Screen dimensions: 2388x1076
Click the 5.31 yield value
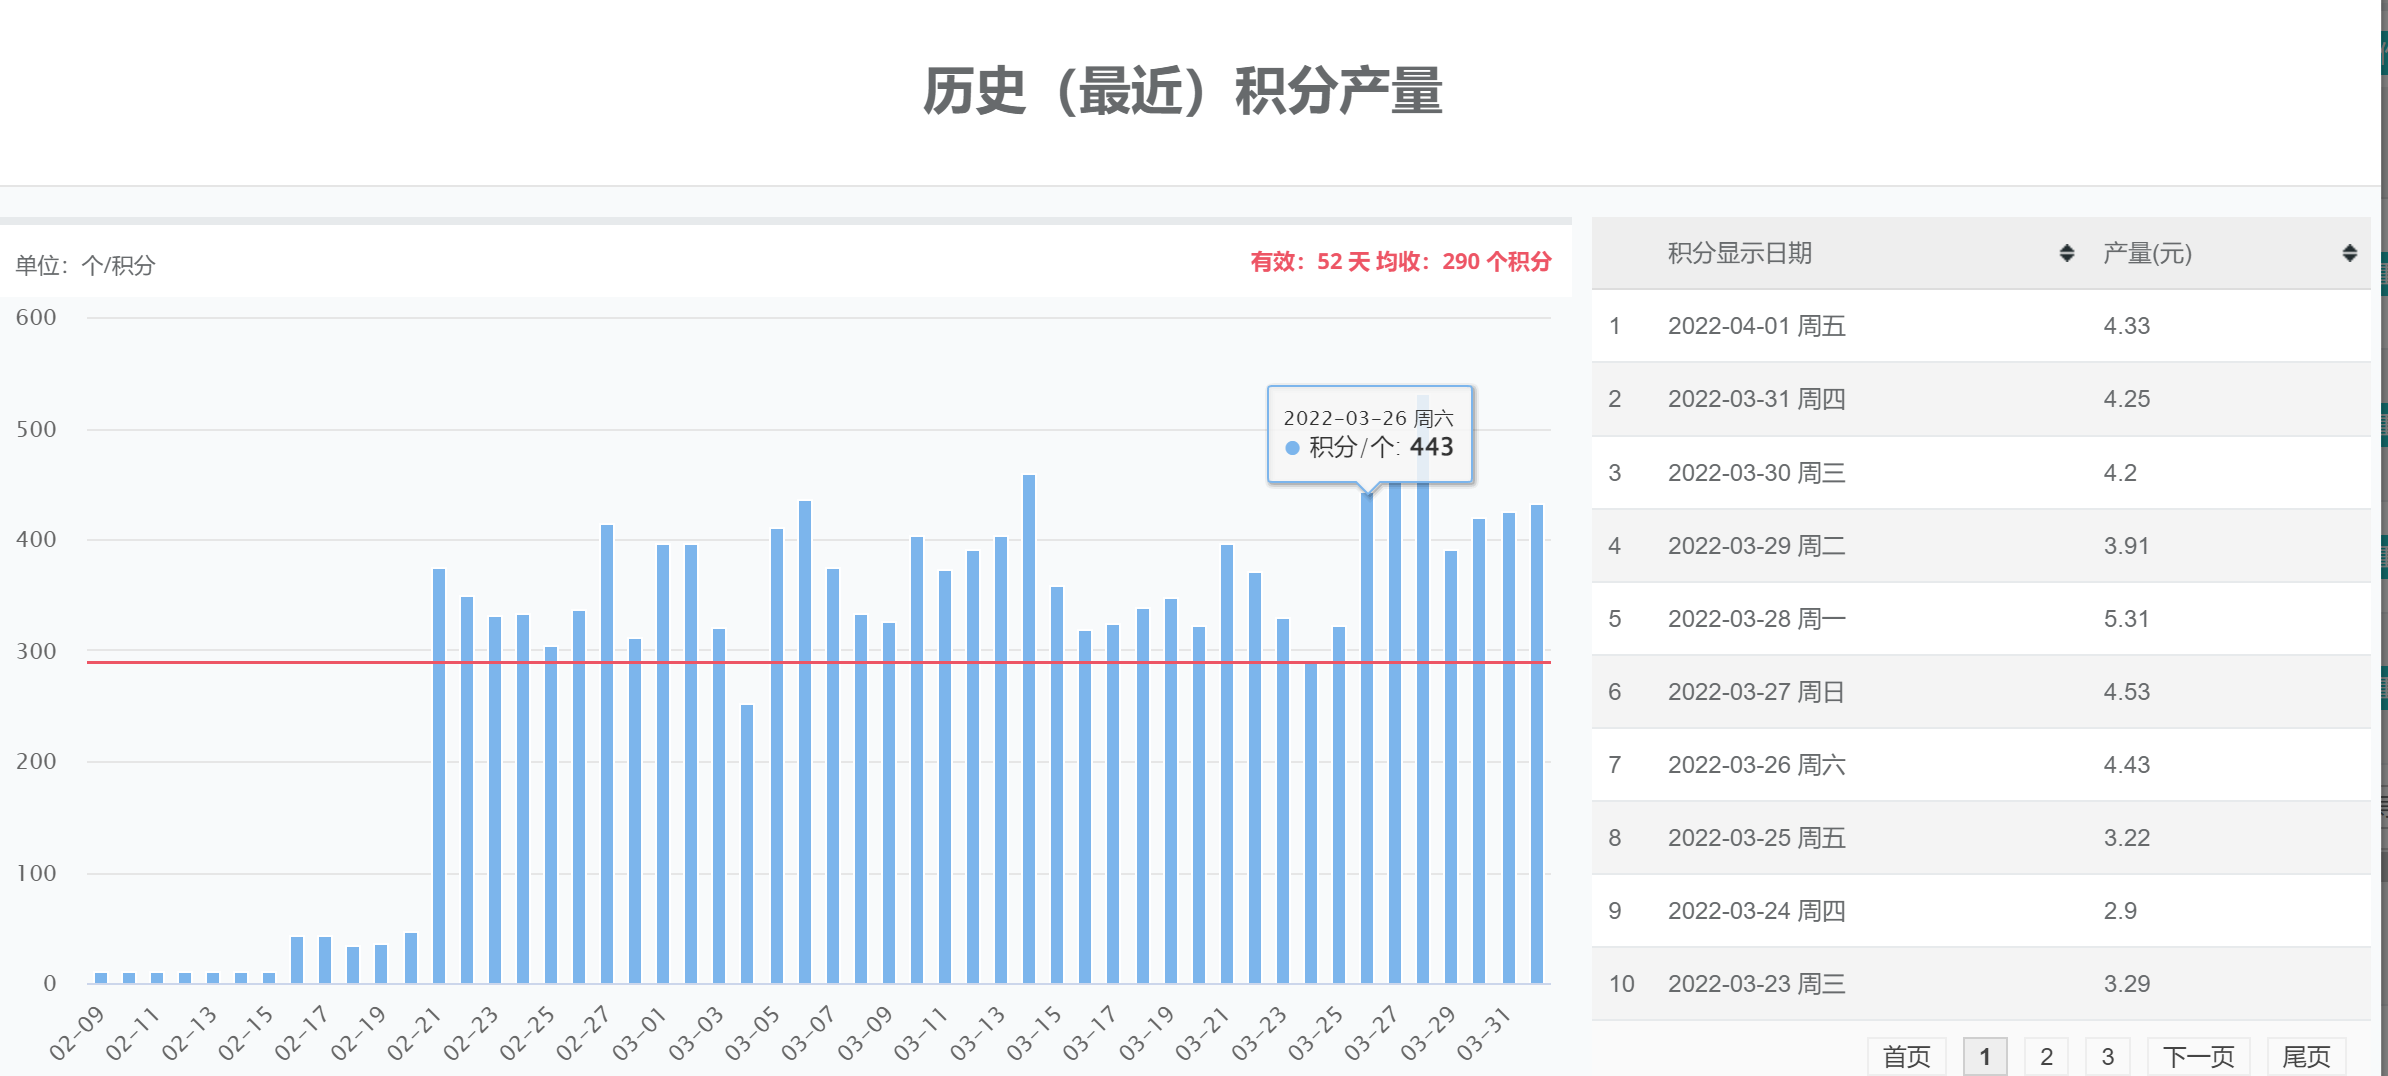pyautogui.click(x=2126, y=618)
